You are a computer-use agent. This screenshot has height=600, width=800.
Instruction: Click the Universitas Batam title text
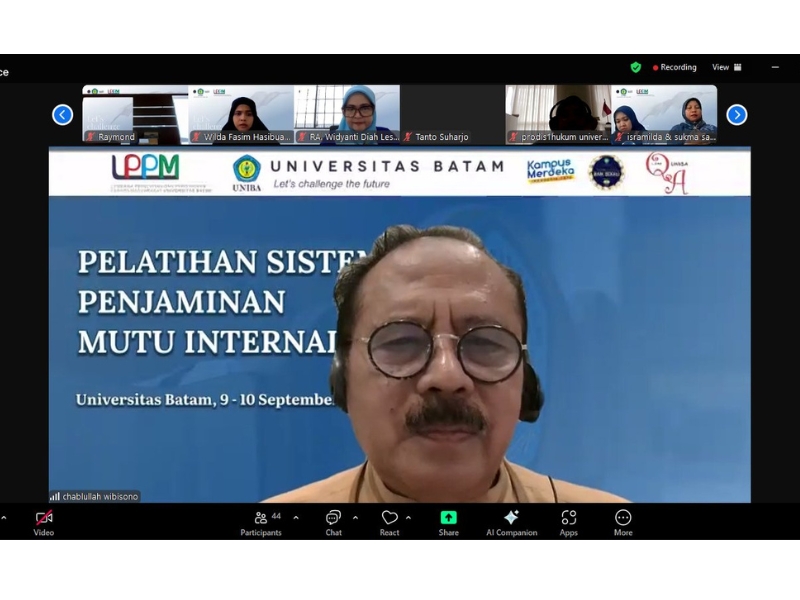pos(387,166)
